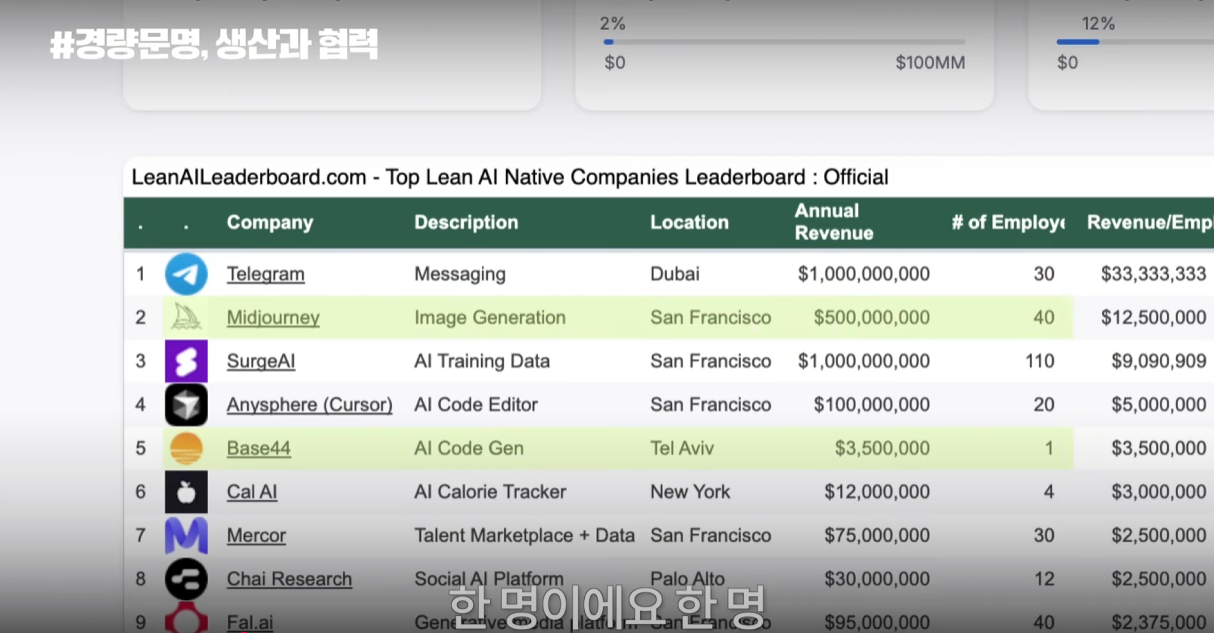Click the Base44 orange sun logo
Image resolution: width=1214 pixels, height=633 pixels.
[x=186, y=448]
